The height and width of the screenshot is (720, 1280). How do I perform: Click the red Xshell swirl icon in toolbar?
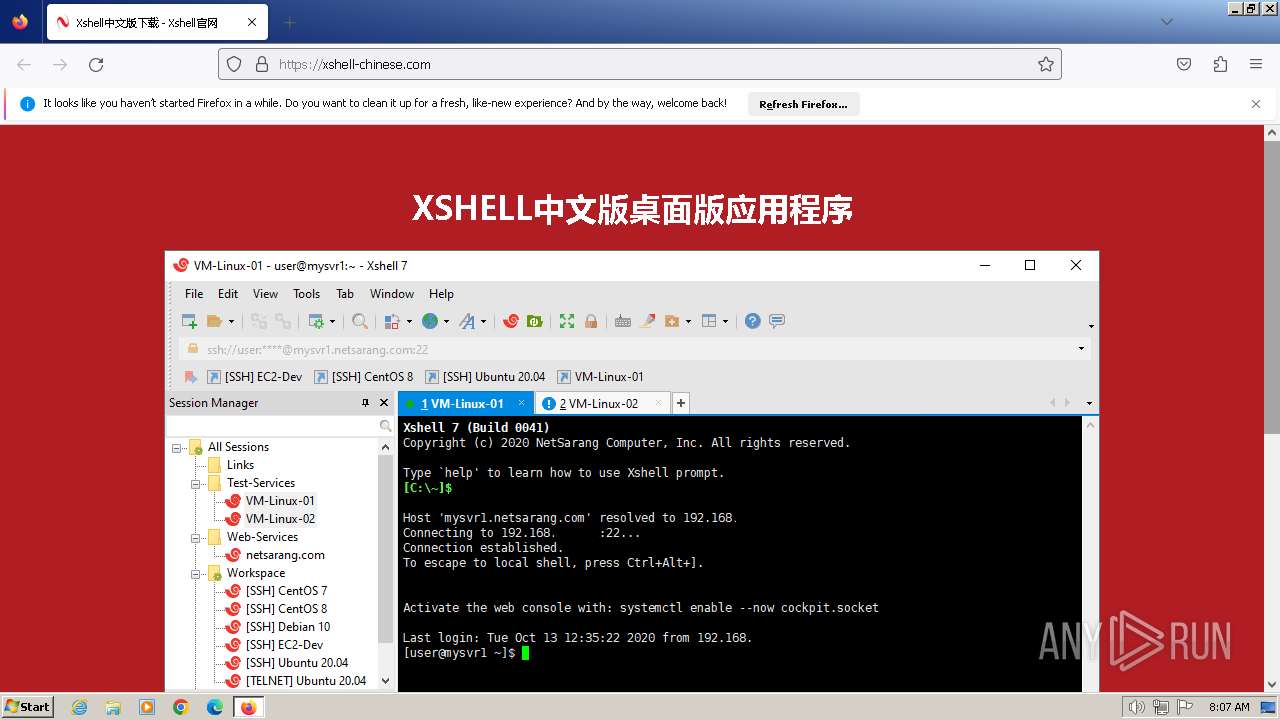point(511,321)
